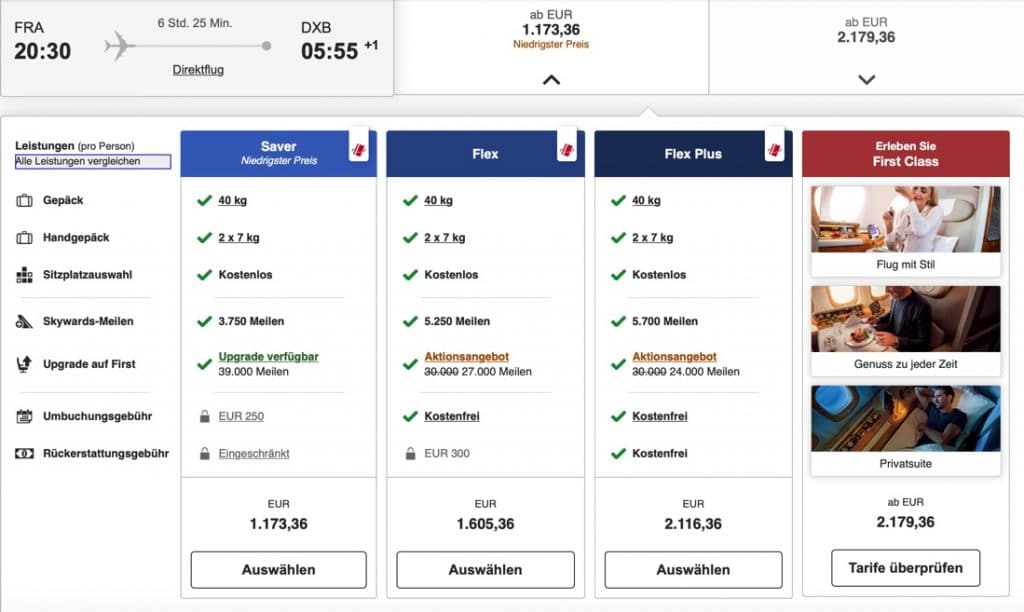Click the Rückerstattungsgebühr money icon
1024x612 pixels.
click(25, 454)
